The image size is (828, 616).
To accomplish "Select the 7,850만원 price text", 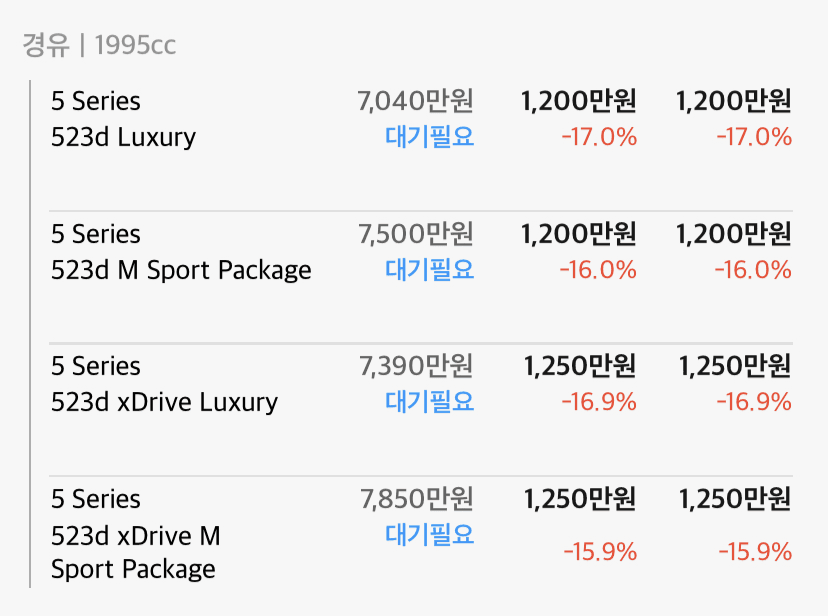I will click(x=415, y=499).
